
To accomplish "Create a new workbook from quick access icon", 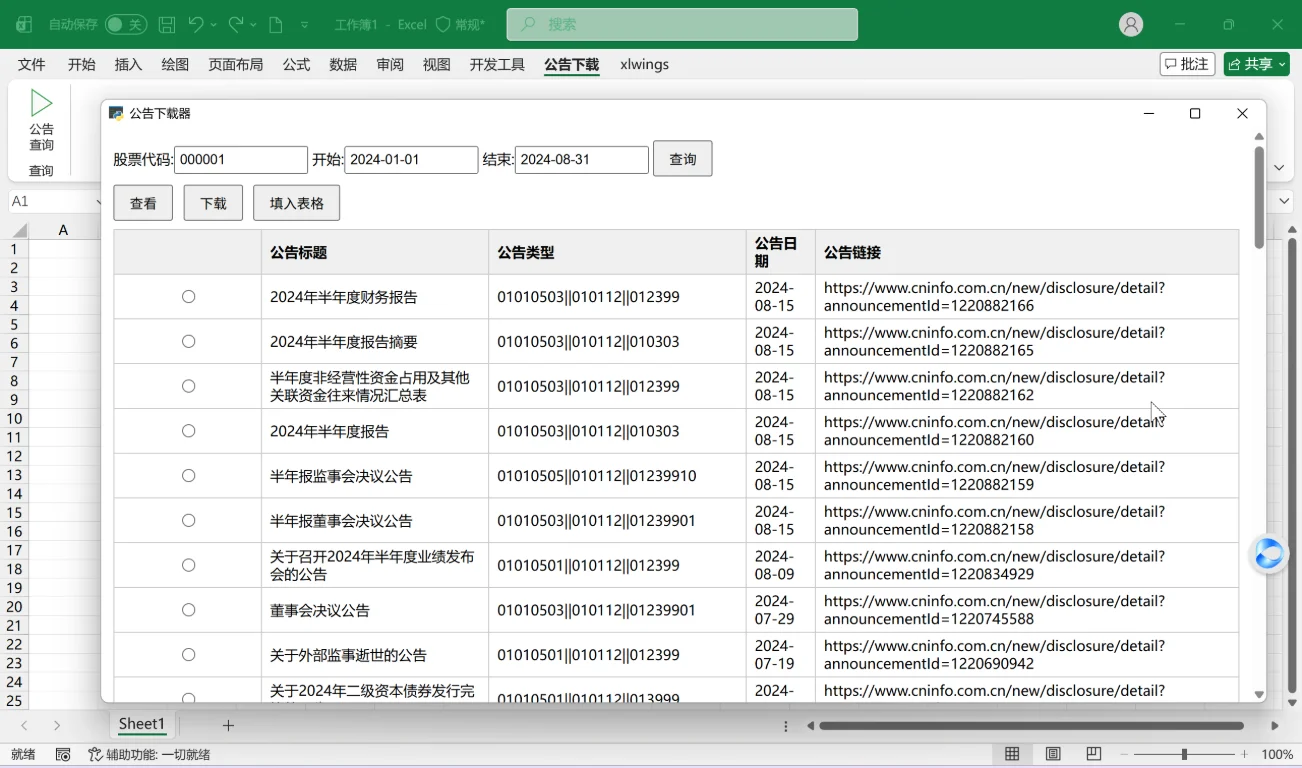I will click(x=276, y=25).
